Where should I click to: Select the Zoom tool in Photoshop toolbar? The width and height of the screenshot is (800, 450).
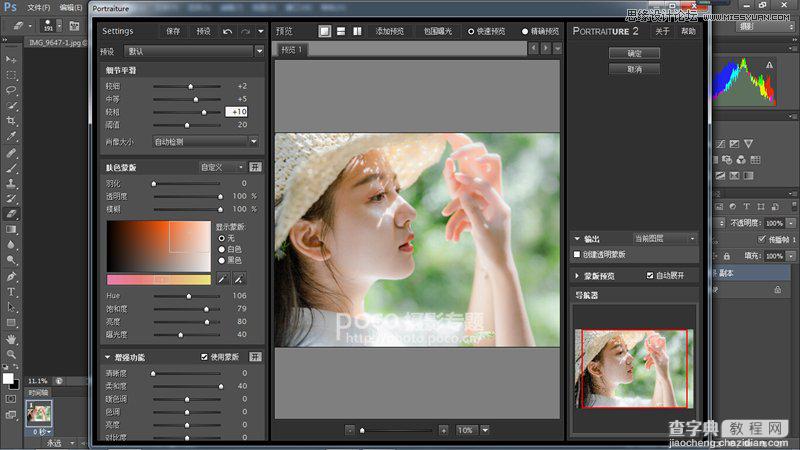pyautogui.click(x=11, y=354)
